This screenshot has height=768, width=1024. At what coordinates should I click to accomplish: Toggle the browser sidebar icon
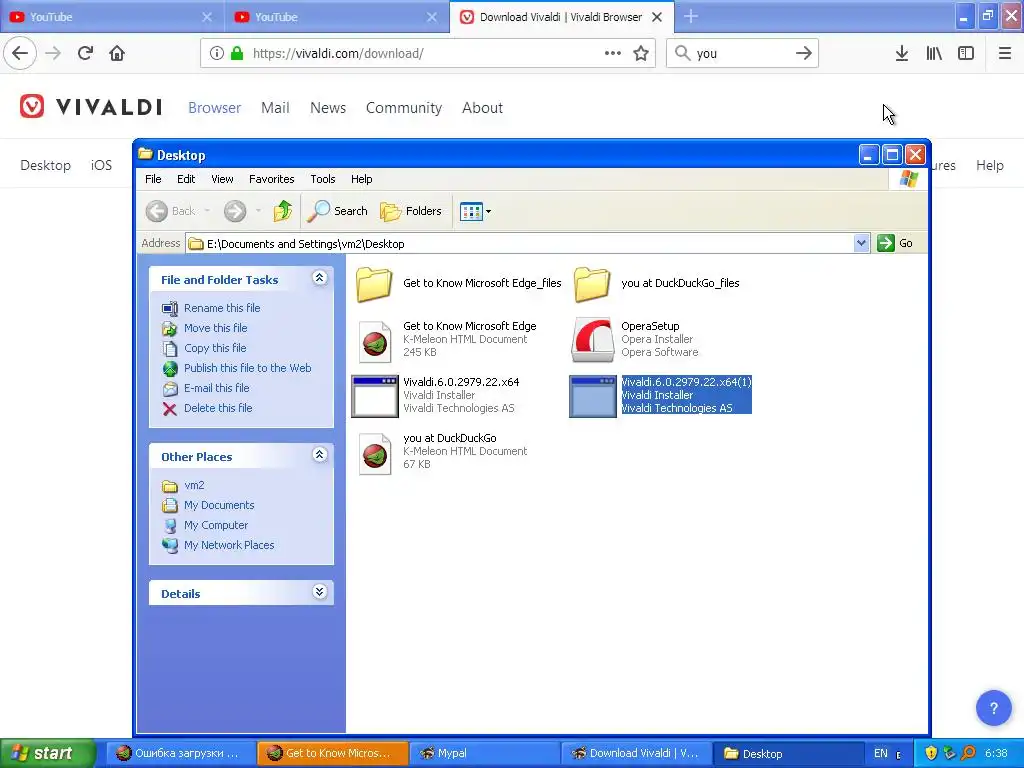point(966,53)
